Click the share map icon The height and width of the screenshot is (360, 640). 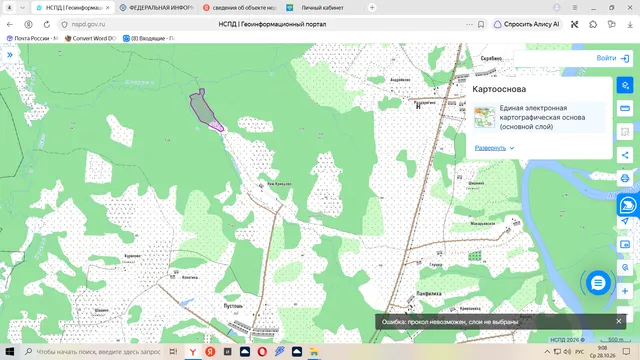coord(624,155)
